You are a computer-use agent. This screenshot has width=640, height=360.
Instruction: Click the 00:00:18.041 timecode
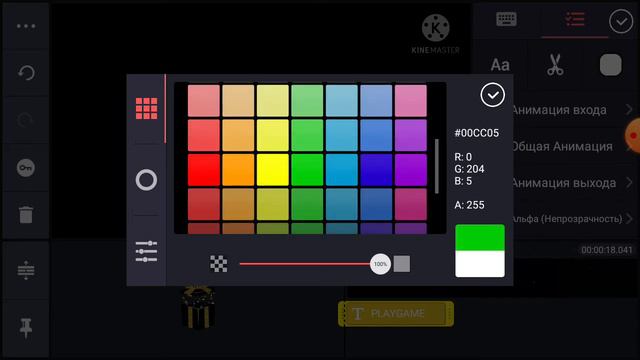(607, 250)
